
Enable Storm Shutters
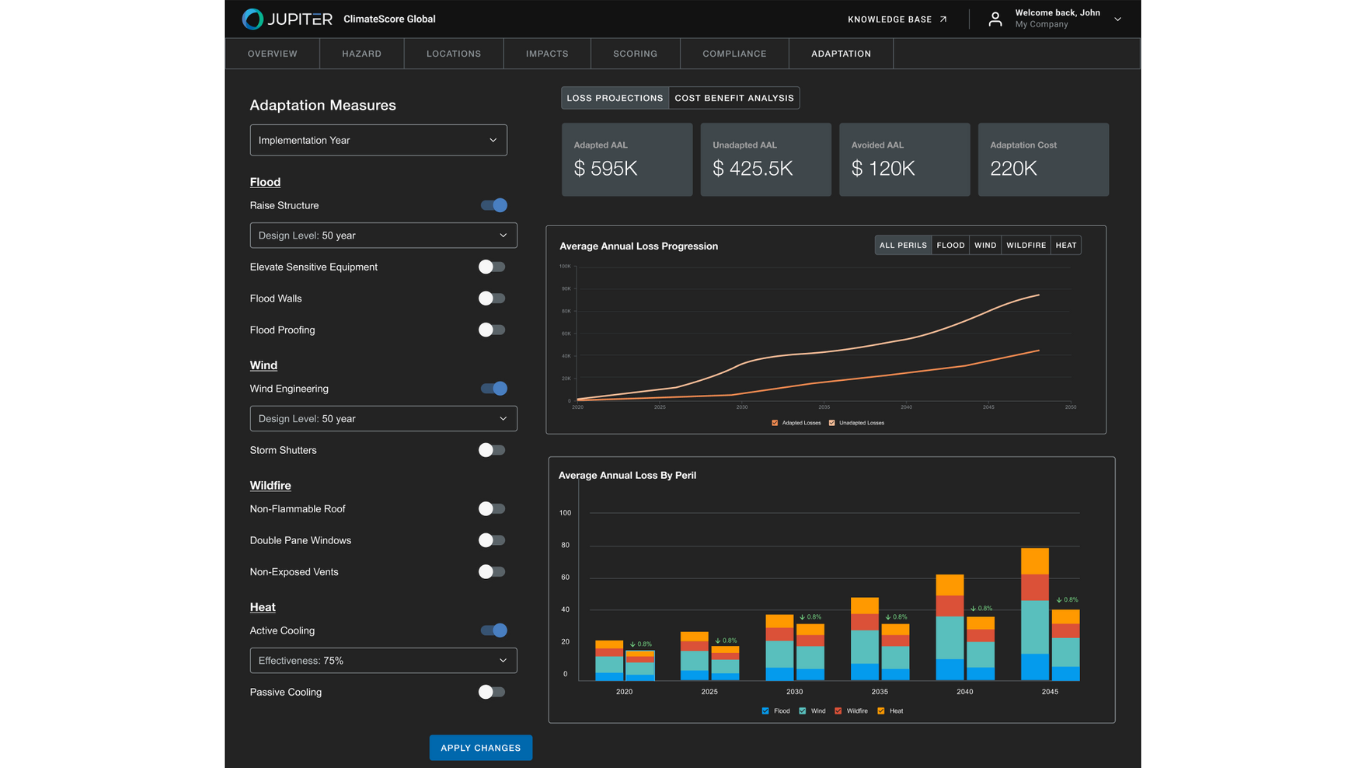point(491,450)
